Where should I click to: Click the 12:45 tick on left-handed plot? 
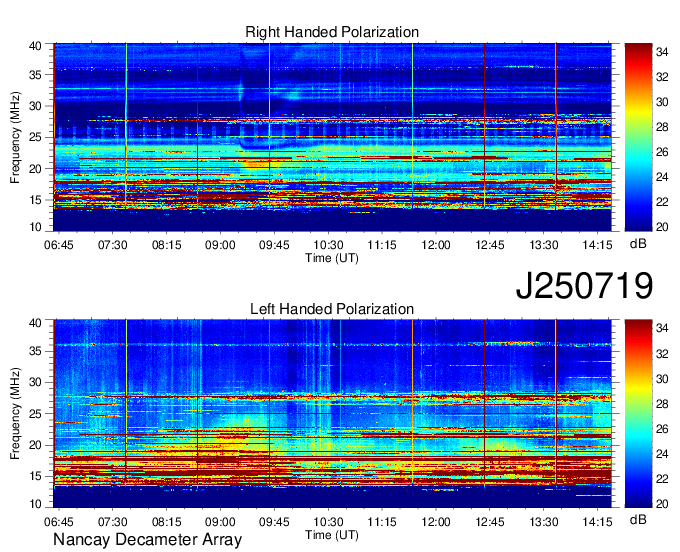coord(490,522)
